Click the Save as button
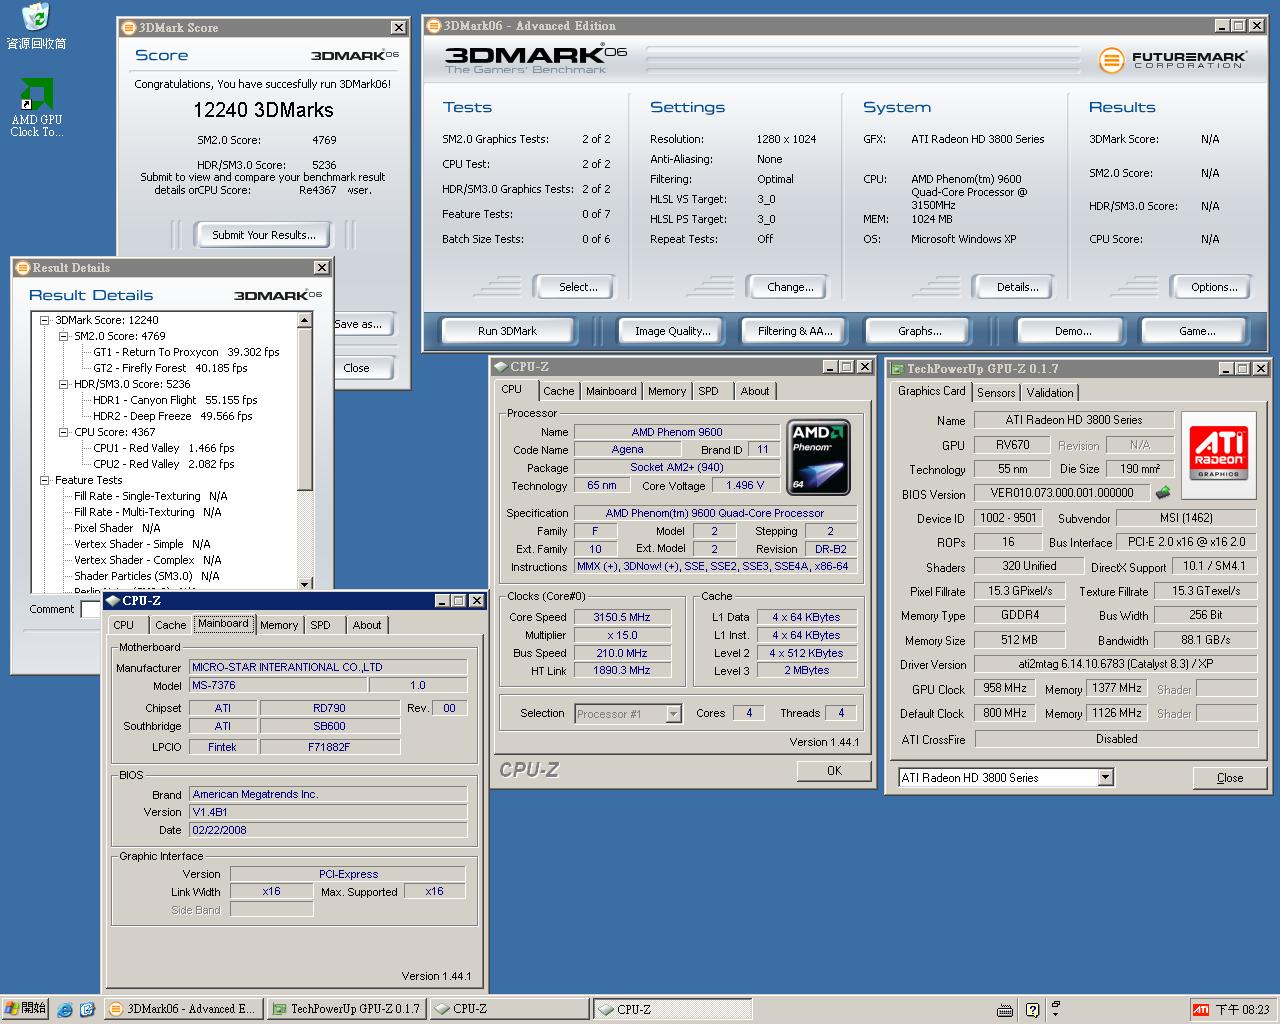This screenshot has height=1024, width=1280. [x=362, y=324]
